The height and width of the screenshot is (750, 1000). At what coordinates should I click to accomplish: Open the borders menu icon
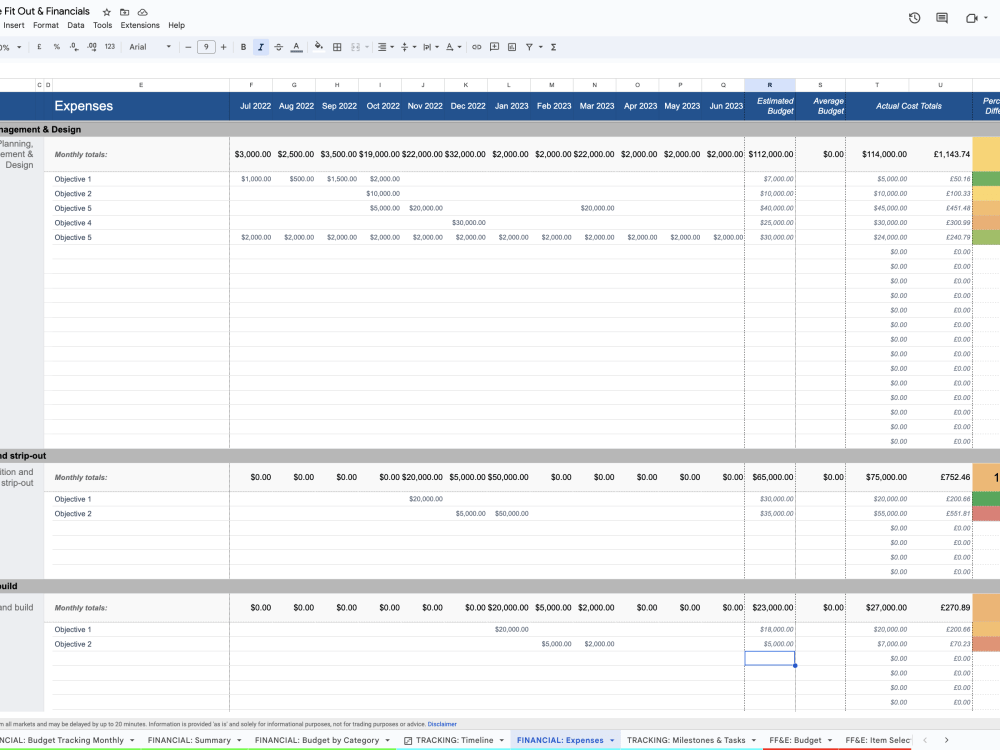[x=335, y=47]
